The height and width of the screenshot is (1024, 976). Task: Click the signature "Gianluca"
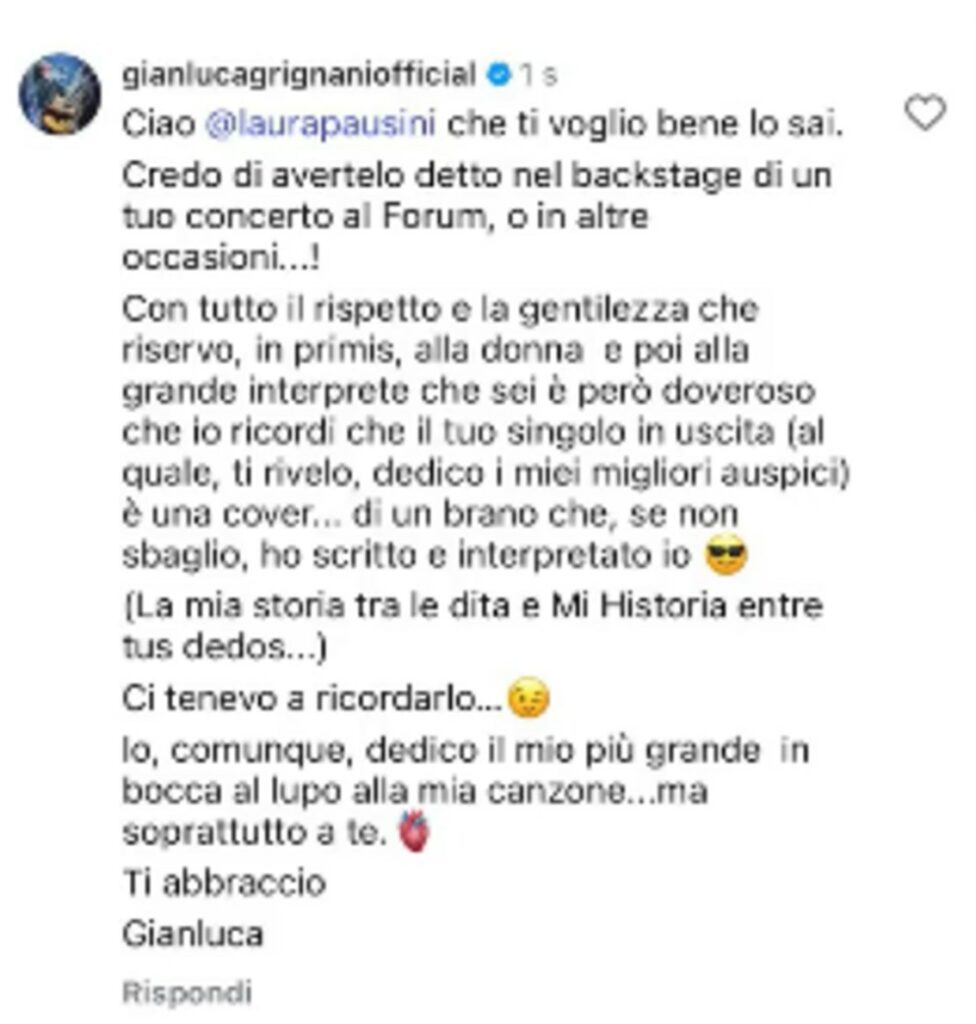(x=193, y=934)
